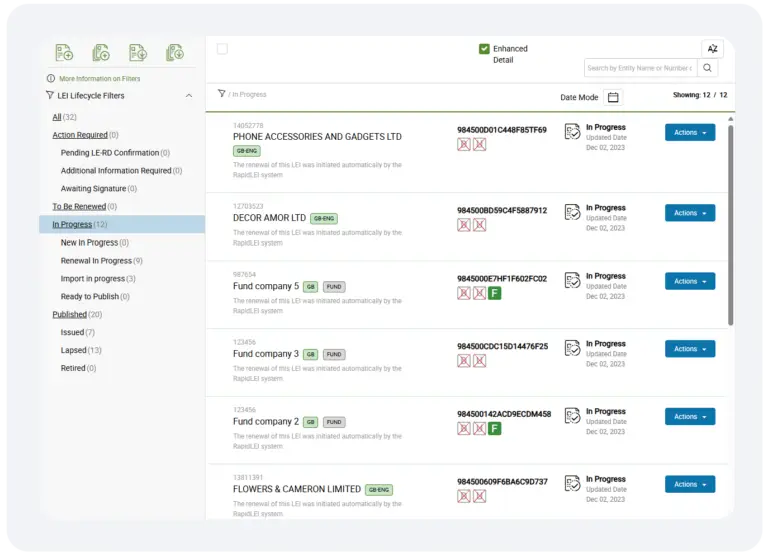This screenshot has height=556, width=768.
Task: Open Actions dropdown for PHONE ACCESSORIES AND GADGETS
Action: coord(689,132)
